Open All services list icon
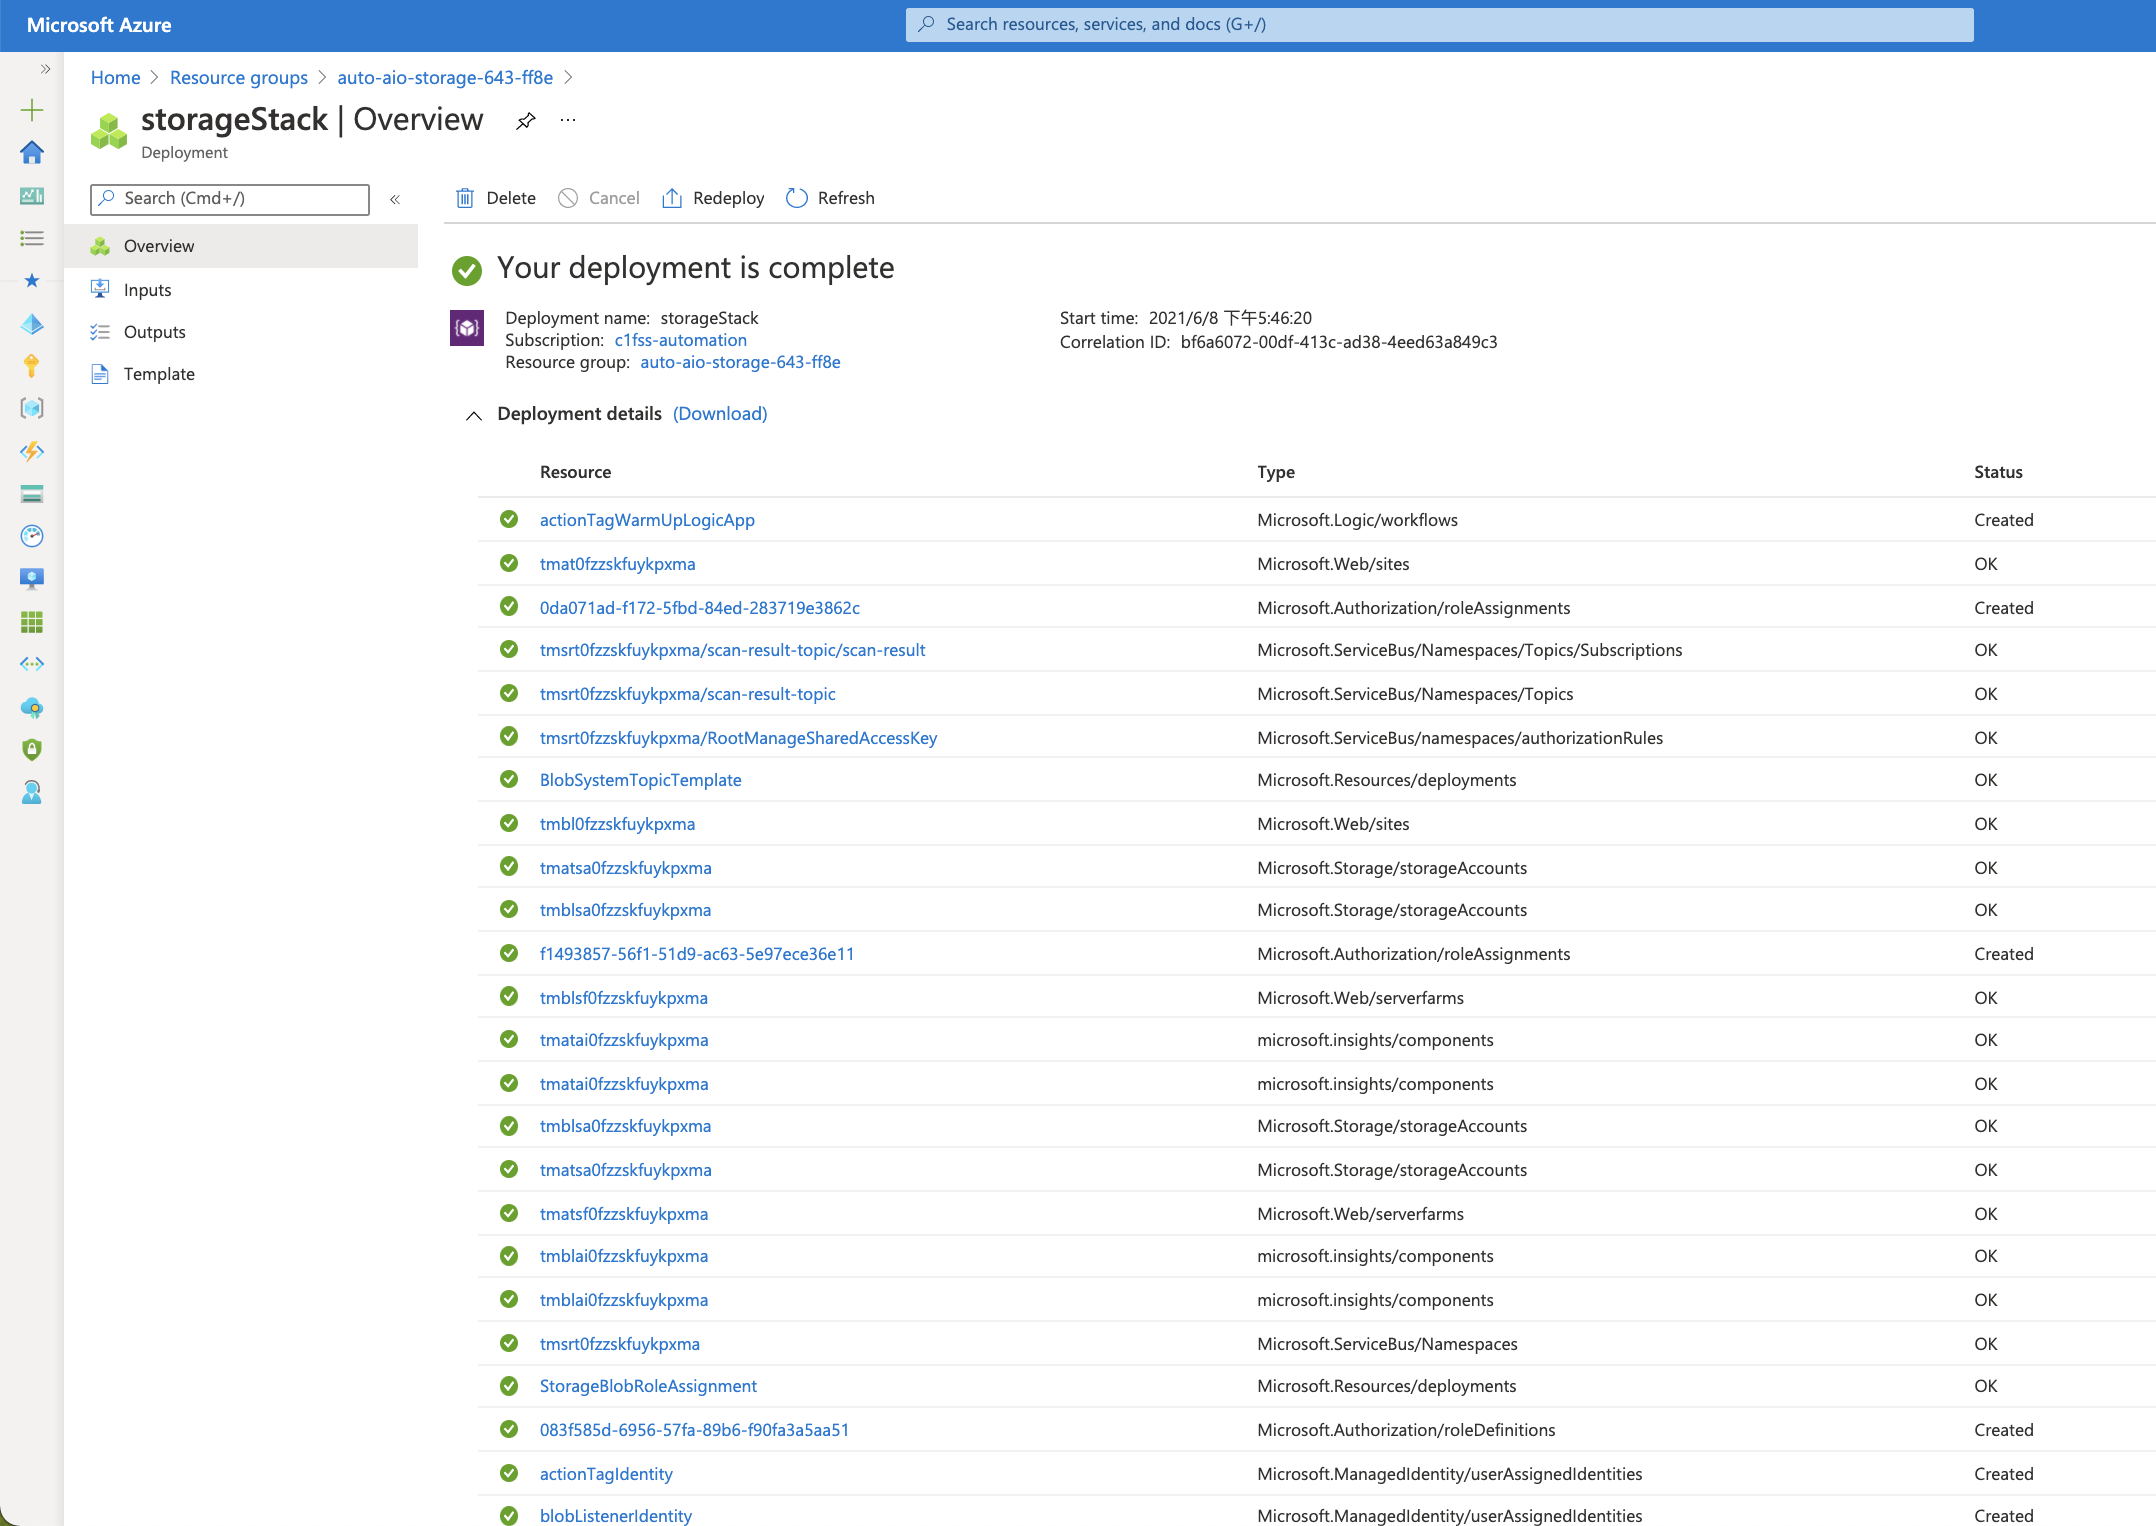 coord(32,238)
